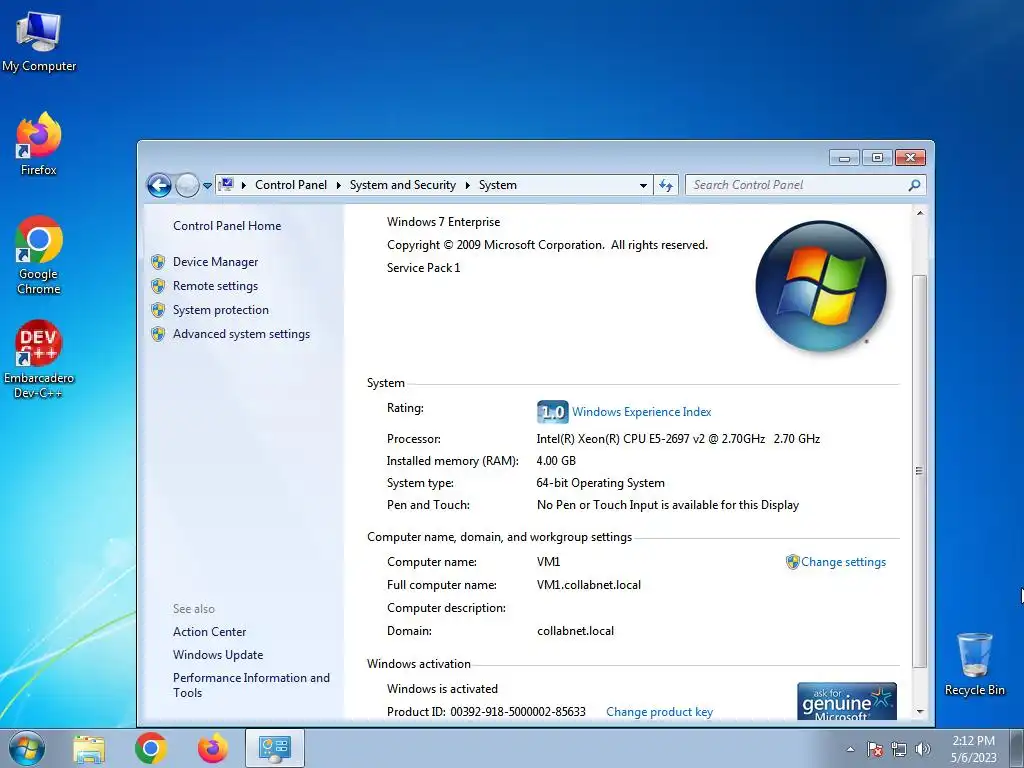
Task: Click Change settings link
Action: pyautogui.click(x=843, y=562)
